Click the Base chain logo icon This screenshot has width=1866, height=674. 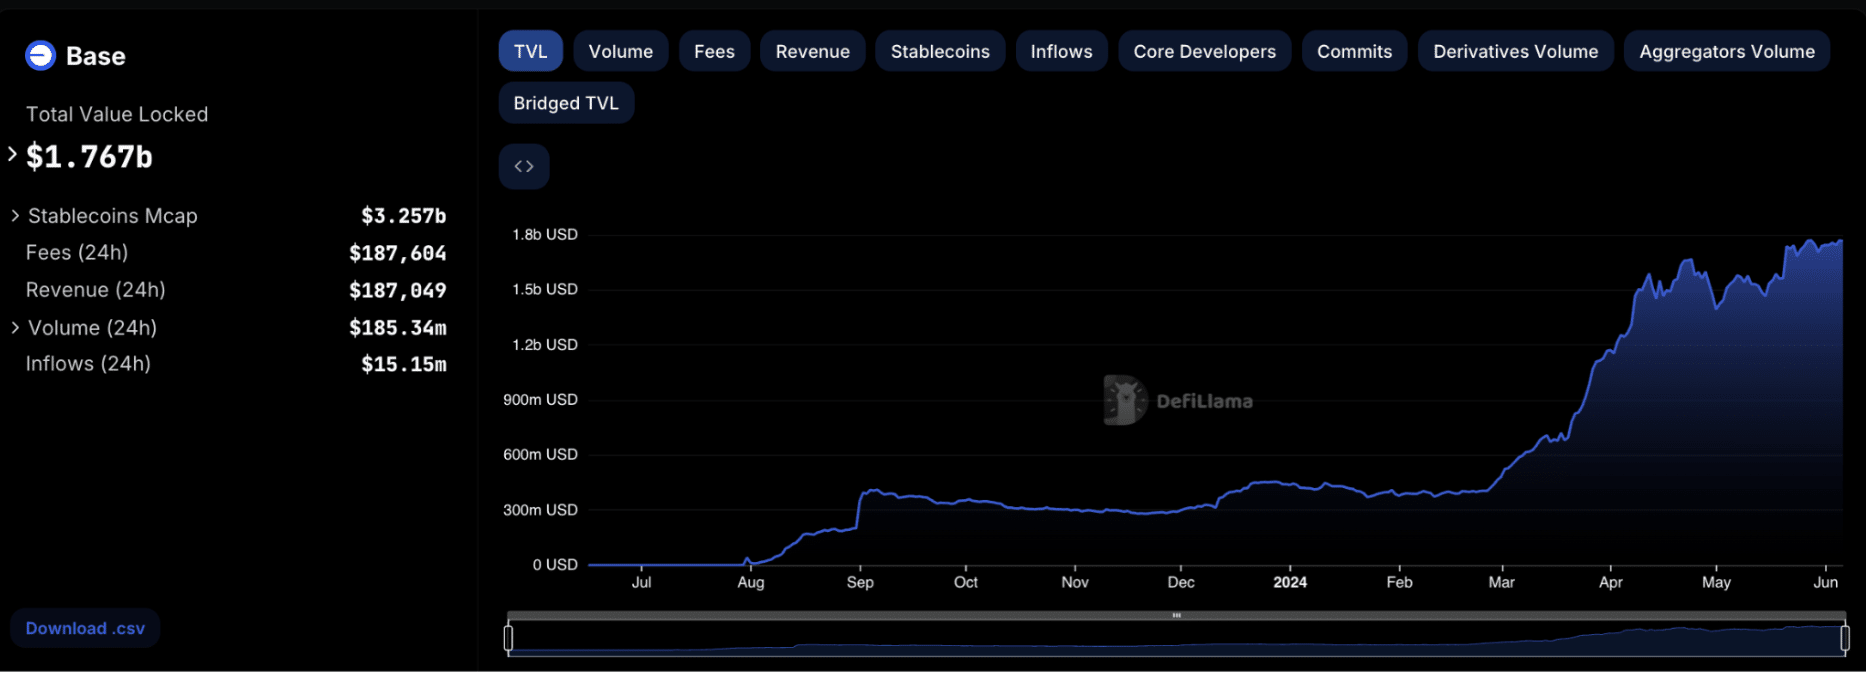tap(40, 56)
